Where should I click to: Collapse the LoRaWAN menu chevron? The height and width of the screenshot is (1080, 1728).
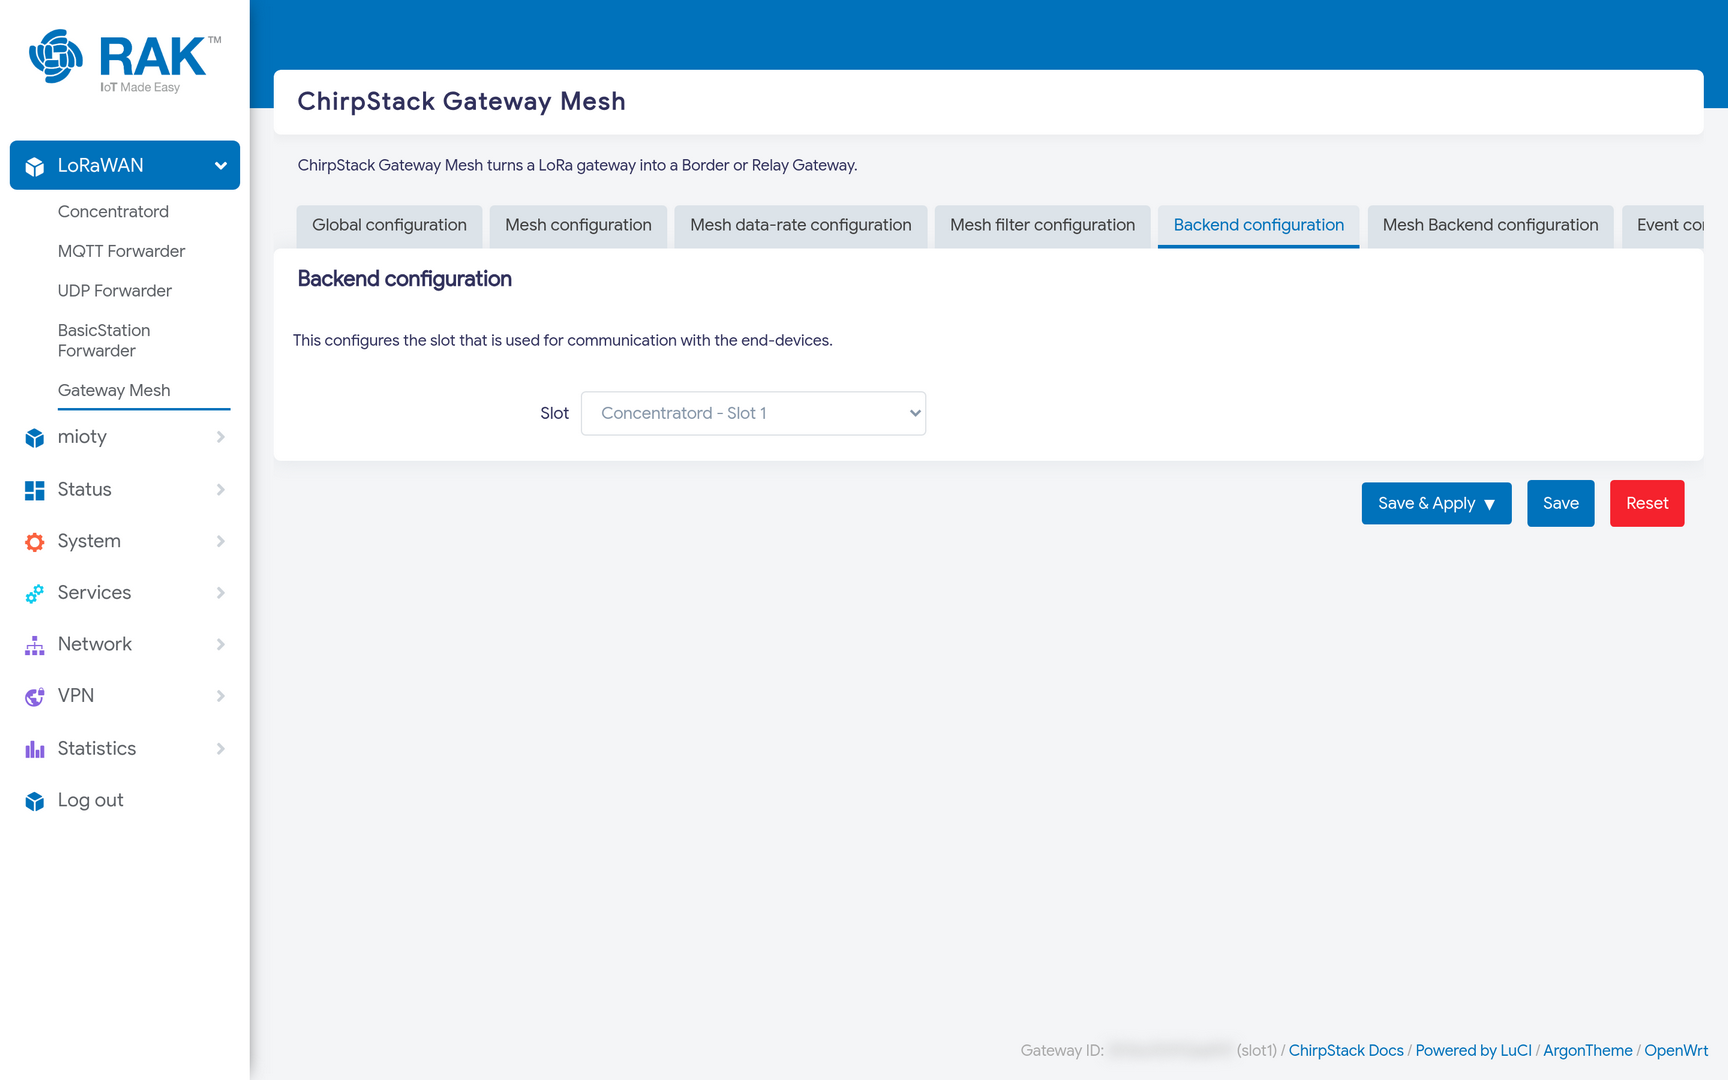220,166
